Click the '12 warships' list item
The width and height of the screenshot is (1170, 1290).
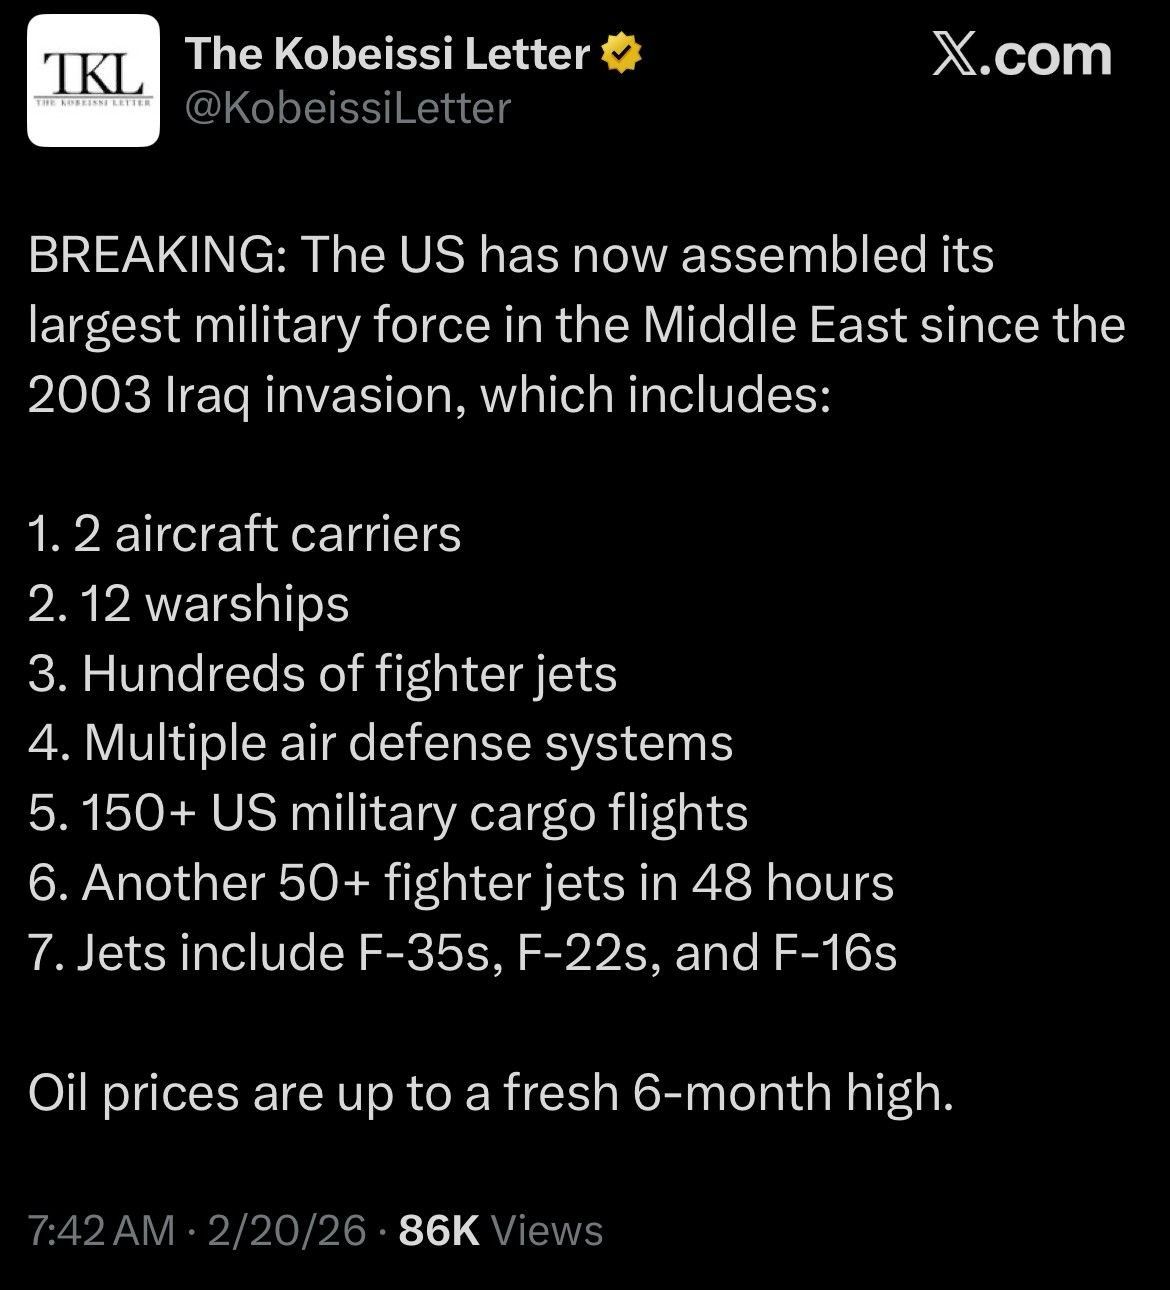tap(189, 605)
